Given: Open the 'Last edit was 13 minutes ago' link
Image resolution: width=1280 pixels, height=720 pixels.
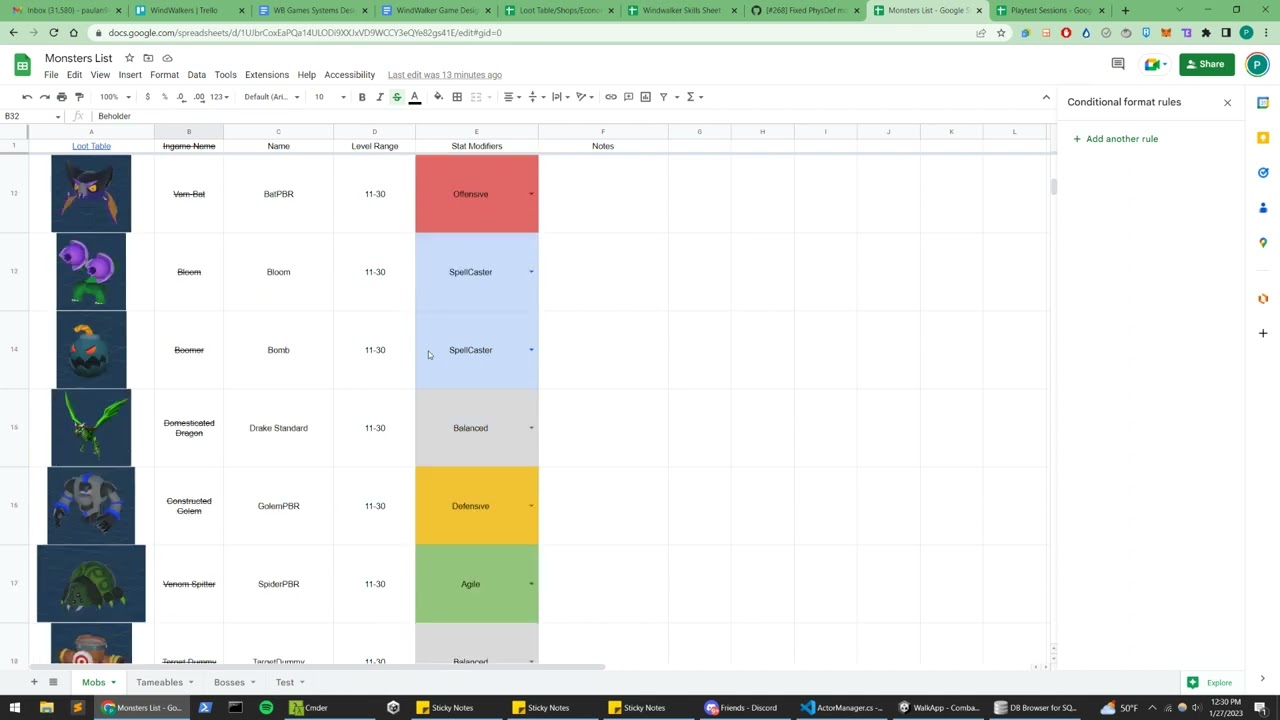Looking at the screenshot, I should [445, 75].
